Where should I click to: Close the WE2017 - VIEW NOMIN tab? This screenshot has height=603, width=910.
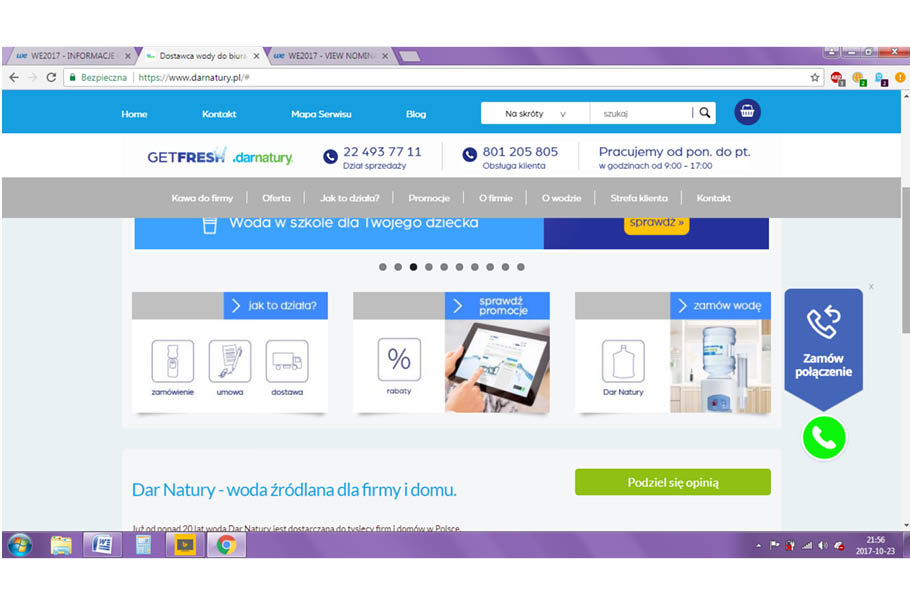pyautogui.click(x=385, y=56)
